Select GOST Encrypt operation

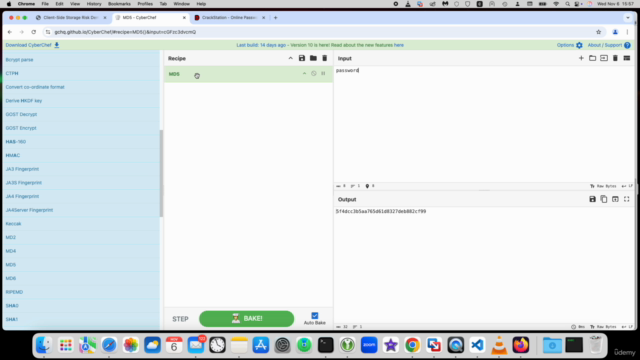[x=81, y=128]
